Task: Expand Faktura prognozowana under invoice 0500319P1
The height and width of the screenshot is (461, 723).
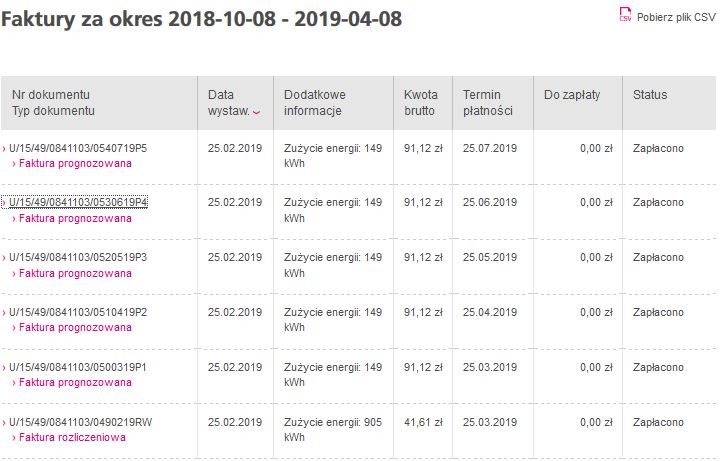Action: tap(75, 383)
